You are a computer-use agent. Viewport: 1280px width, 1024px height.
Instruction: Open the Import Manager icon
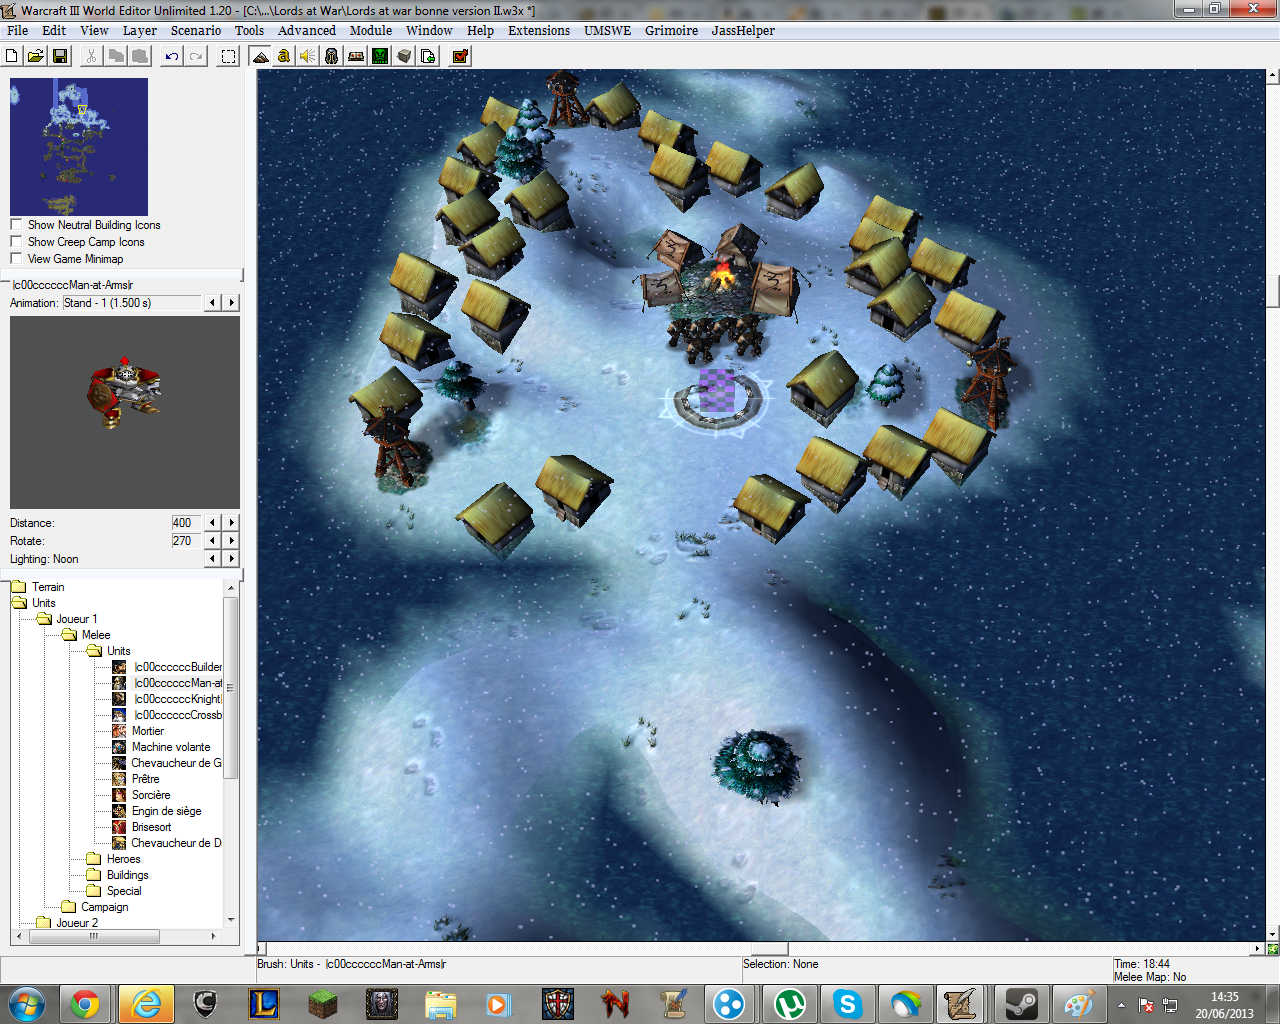(x=428, y=56)
